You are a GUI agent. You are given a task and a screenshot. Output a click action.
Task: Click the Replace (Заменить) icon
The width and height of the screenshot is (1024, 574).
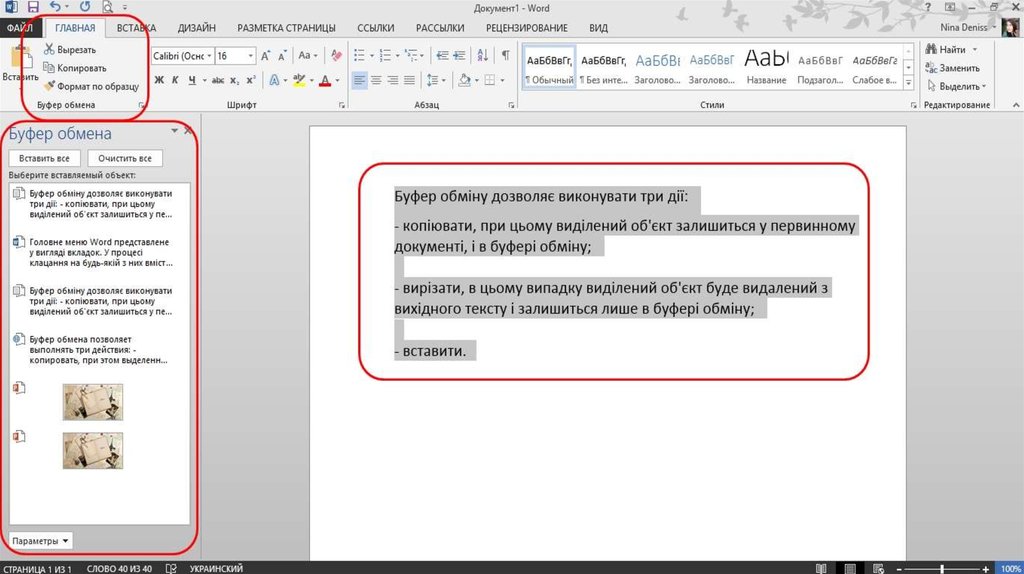click(x=930, y=68)
